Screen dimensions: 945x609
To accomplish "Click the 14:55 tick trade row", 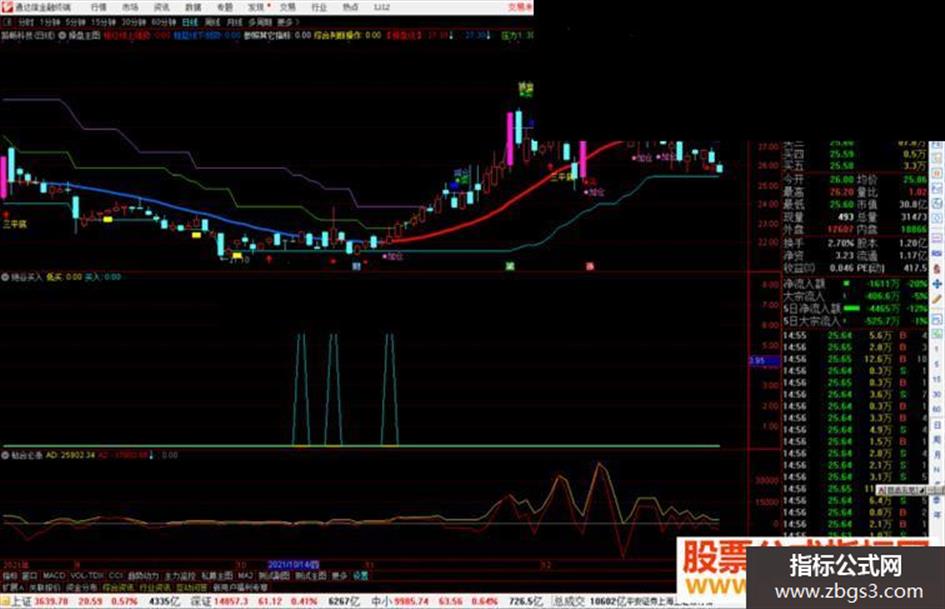I will tap(856, 335).
